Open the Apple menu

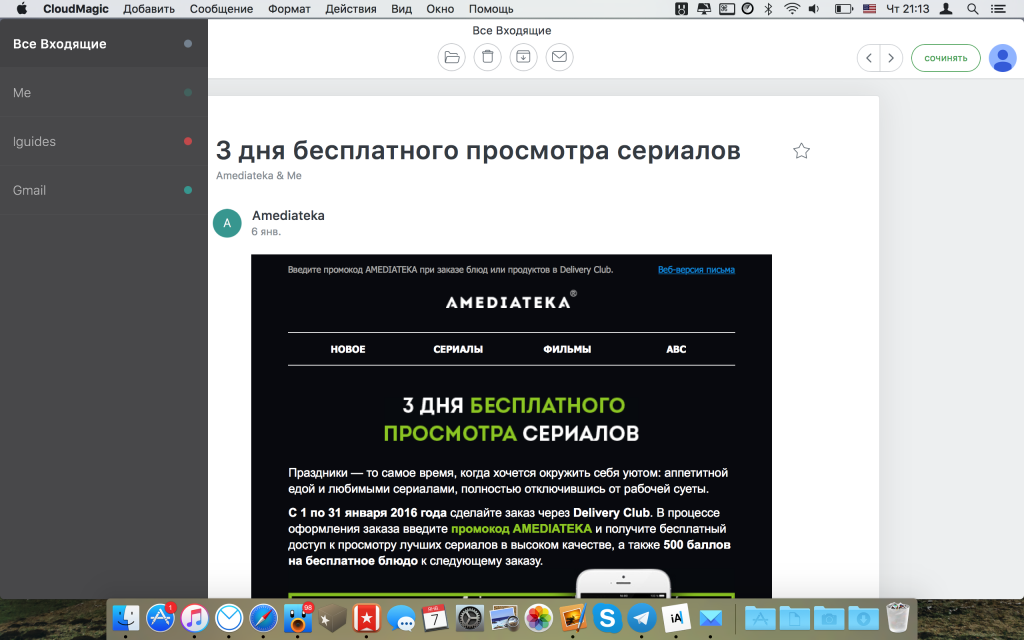22,9
